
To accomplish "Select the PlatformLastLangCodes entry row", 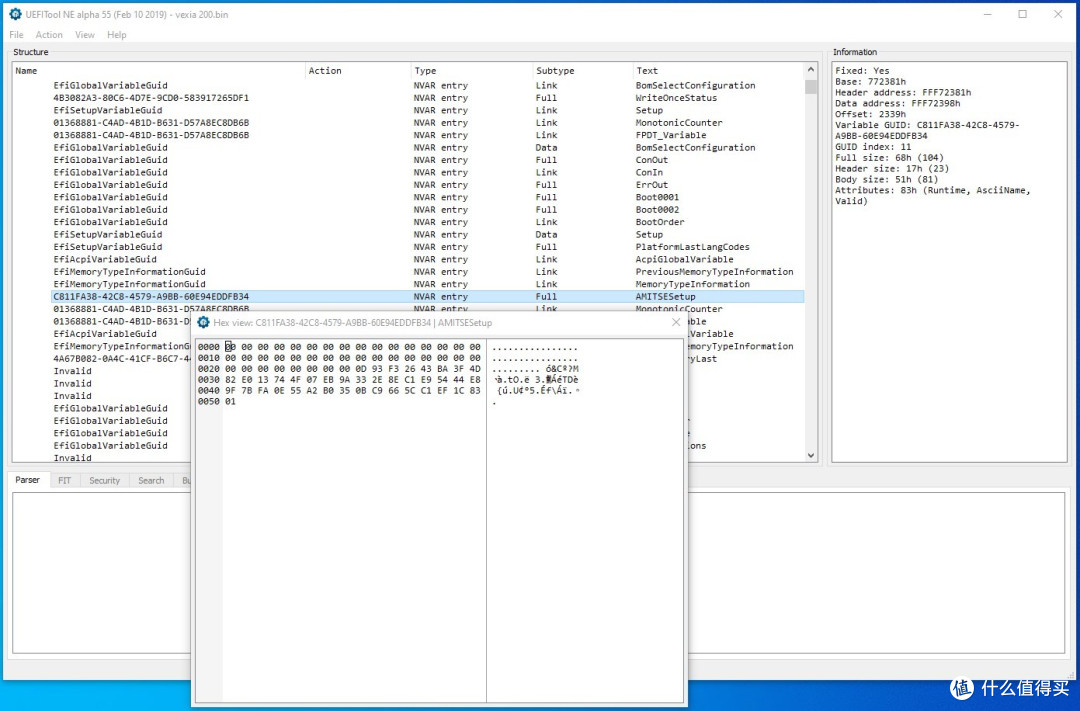I will pyautogui.click(x=427, y=247).
